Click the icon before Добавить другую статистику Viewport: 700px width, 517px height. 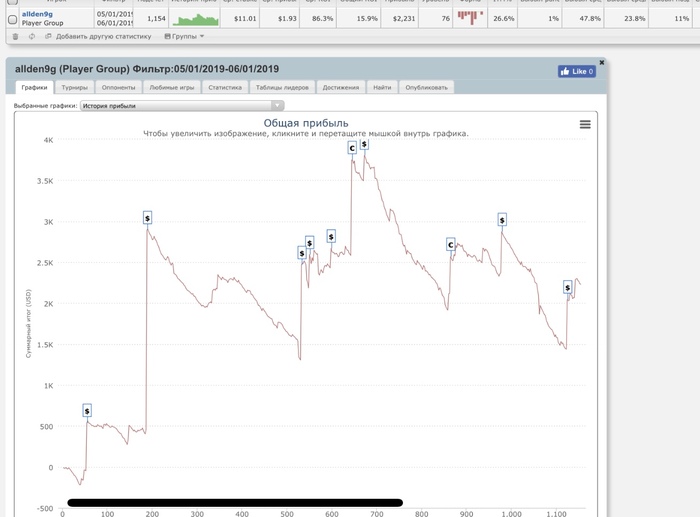(x=48, y=36)
